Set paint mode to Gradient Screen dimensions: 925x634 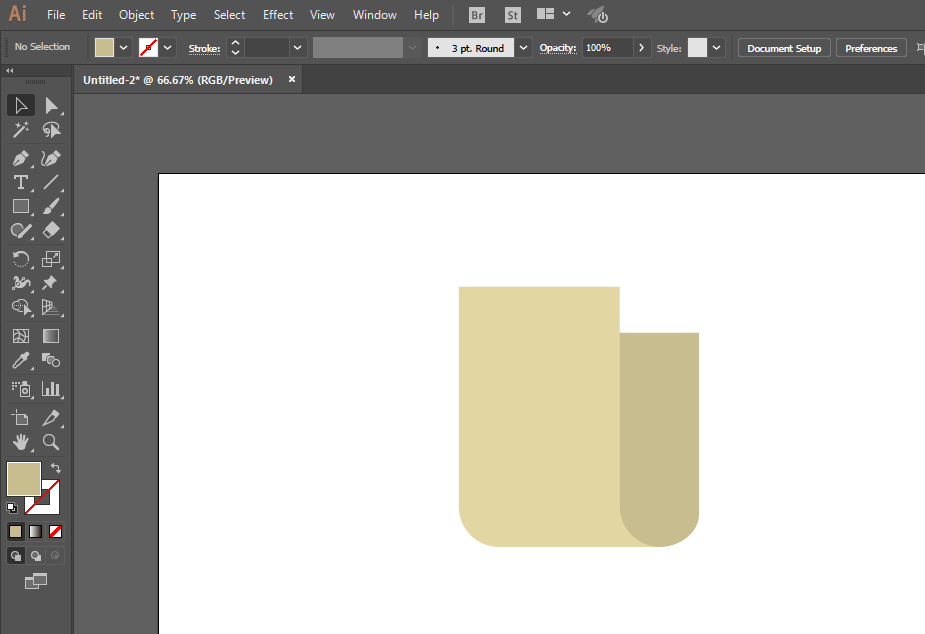[x=35, y=531]
